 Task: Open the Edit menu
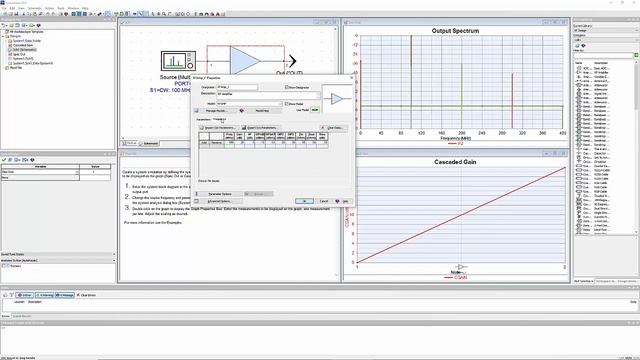(12, 8)
